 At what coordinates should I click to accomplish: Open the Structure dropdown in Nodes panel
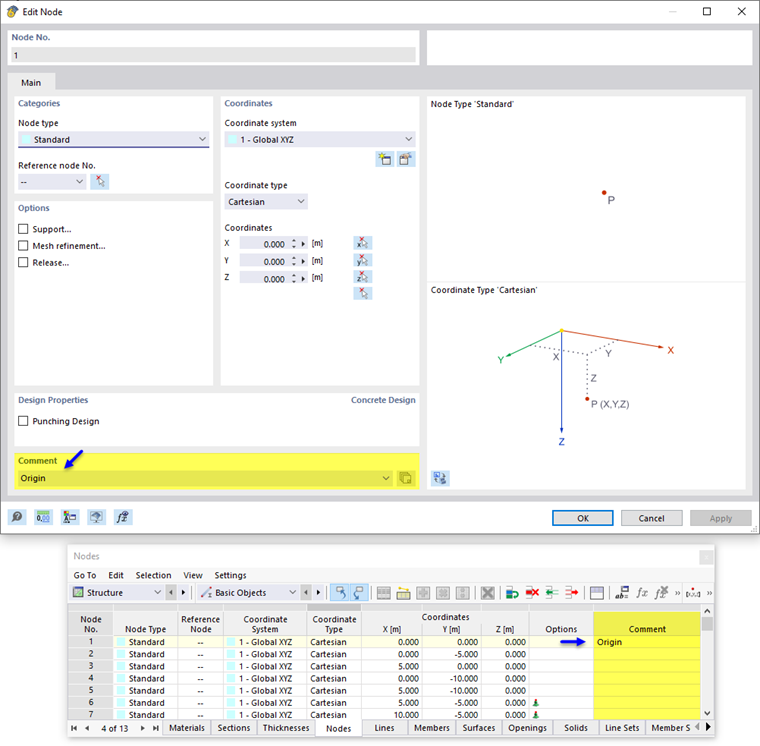pos(116,592)
